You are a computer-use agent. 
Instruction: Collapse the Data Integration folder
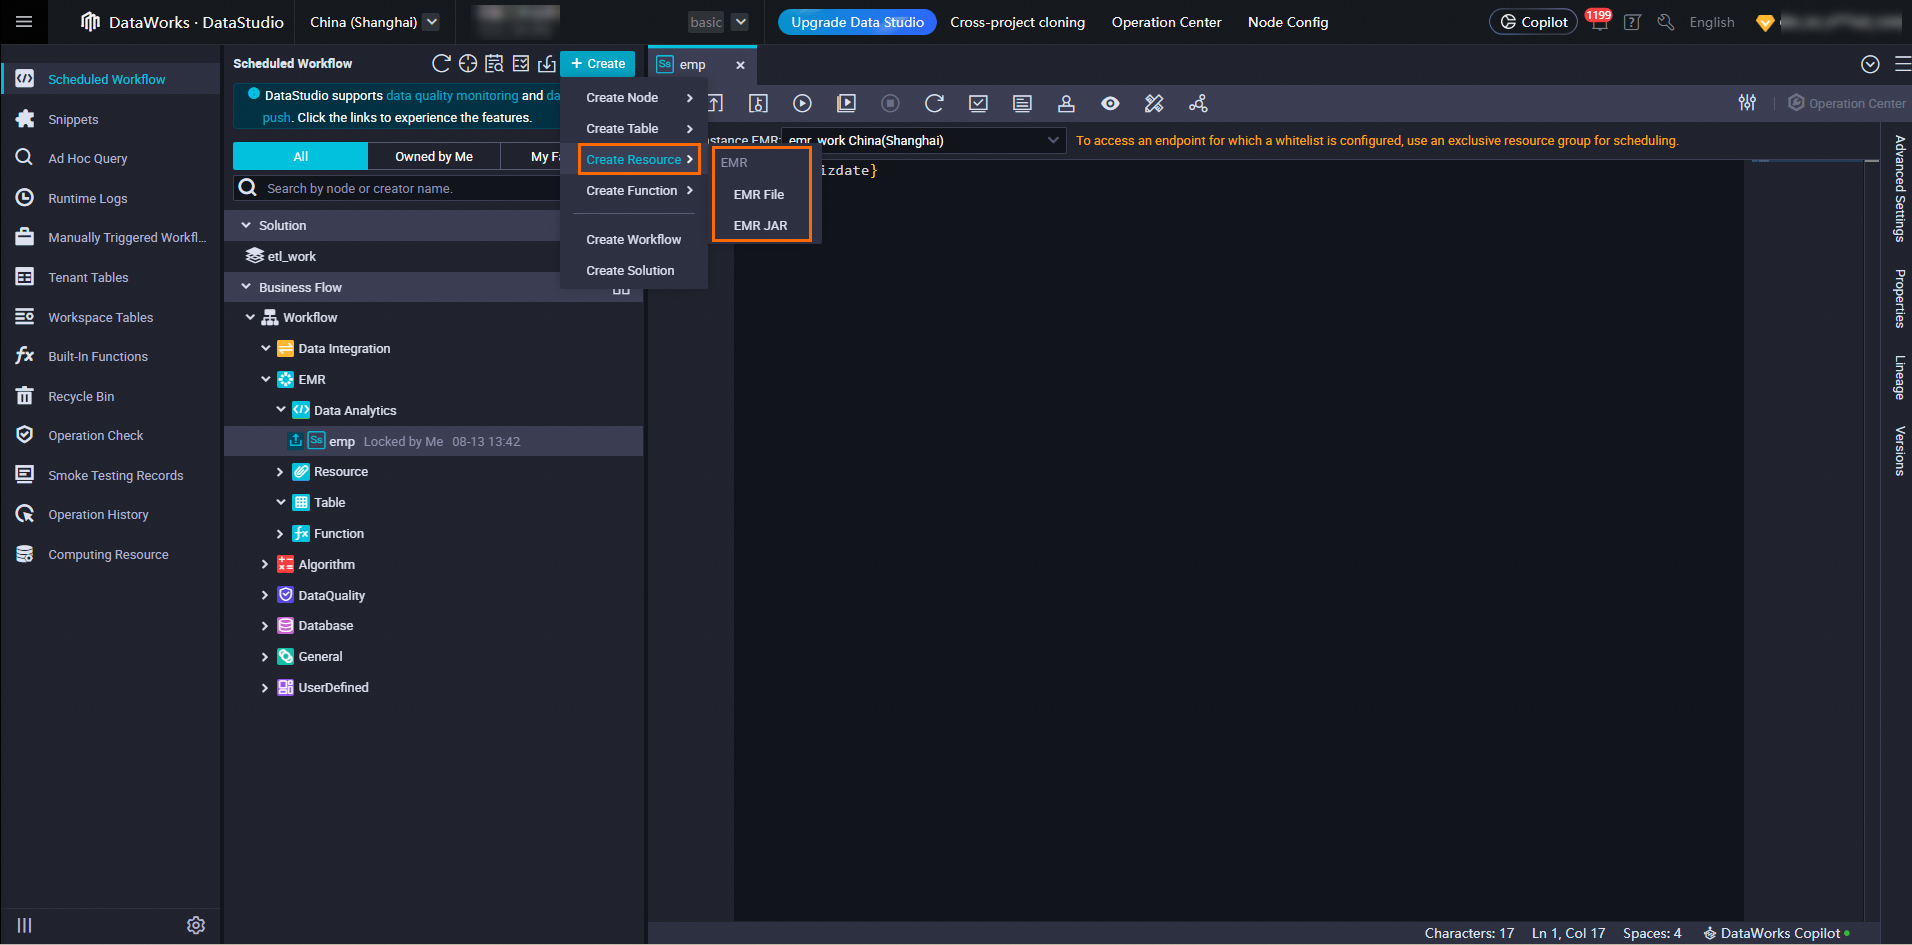[x=266, y=349]
